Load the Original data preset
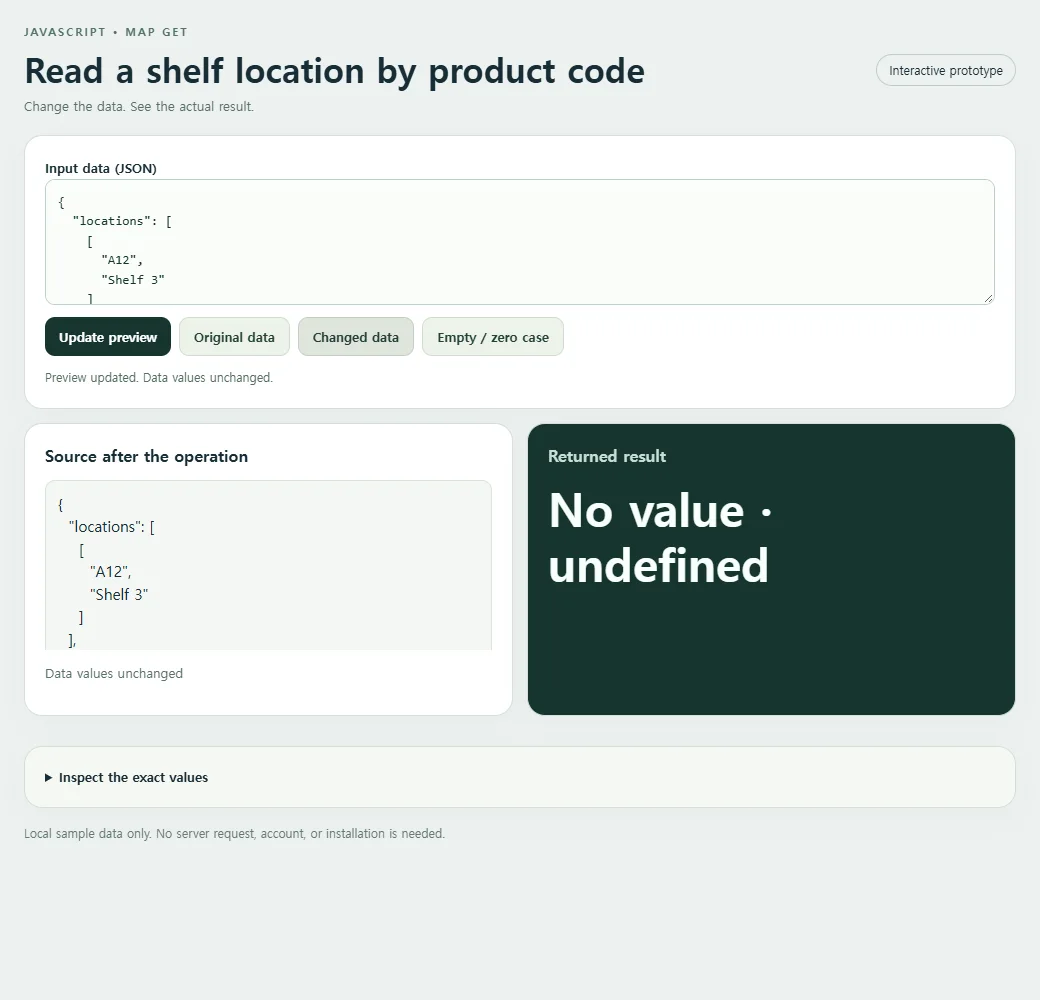 (234, 337)
